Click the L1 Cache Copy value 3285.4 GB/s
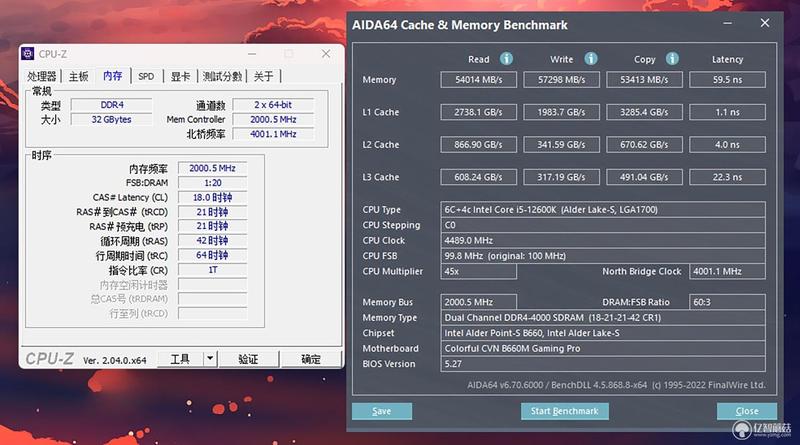800x445 pixels. (x=644, y=112)
